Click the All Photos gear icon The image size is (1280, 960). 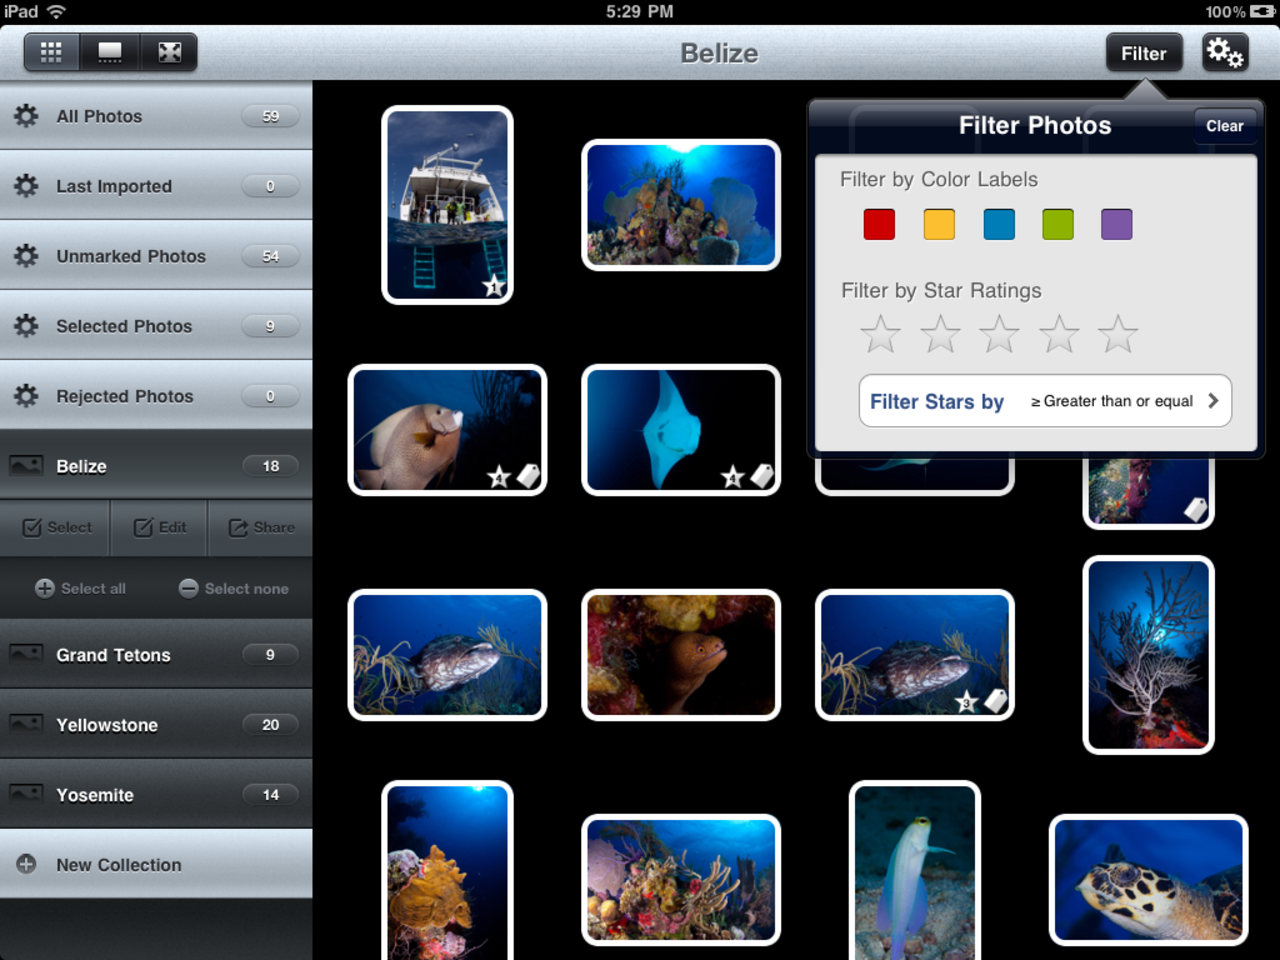26,116
